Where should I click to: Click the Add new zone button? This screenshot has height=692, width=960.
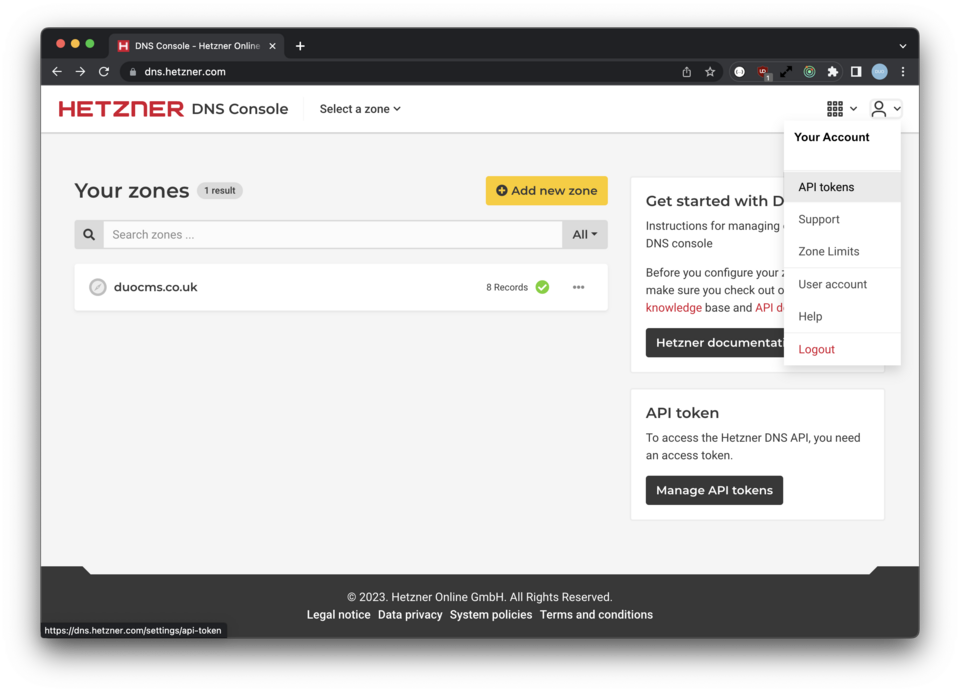547,190
